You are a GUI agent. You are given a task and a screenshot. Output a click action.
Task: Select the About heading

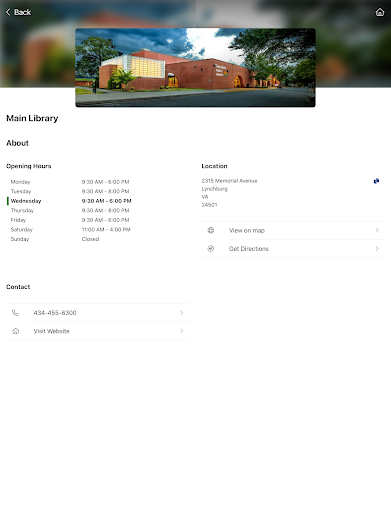(17, 143)
